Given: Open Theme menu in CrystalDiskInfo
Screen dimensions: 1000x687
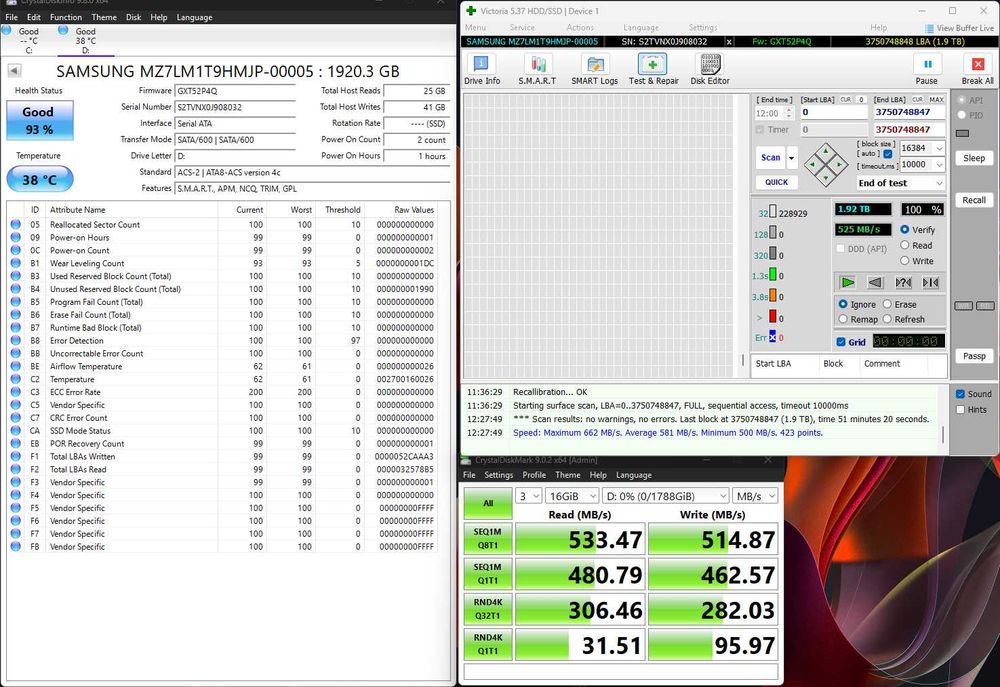Looking at the screenshot, I should click(104, 17).
